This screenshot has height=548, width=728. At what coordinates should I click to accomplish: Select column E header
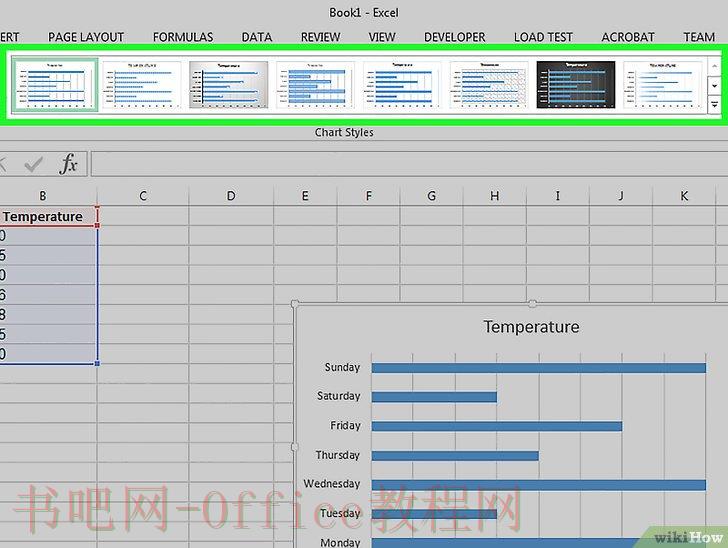[305, 196]
